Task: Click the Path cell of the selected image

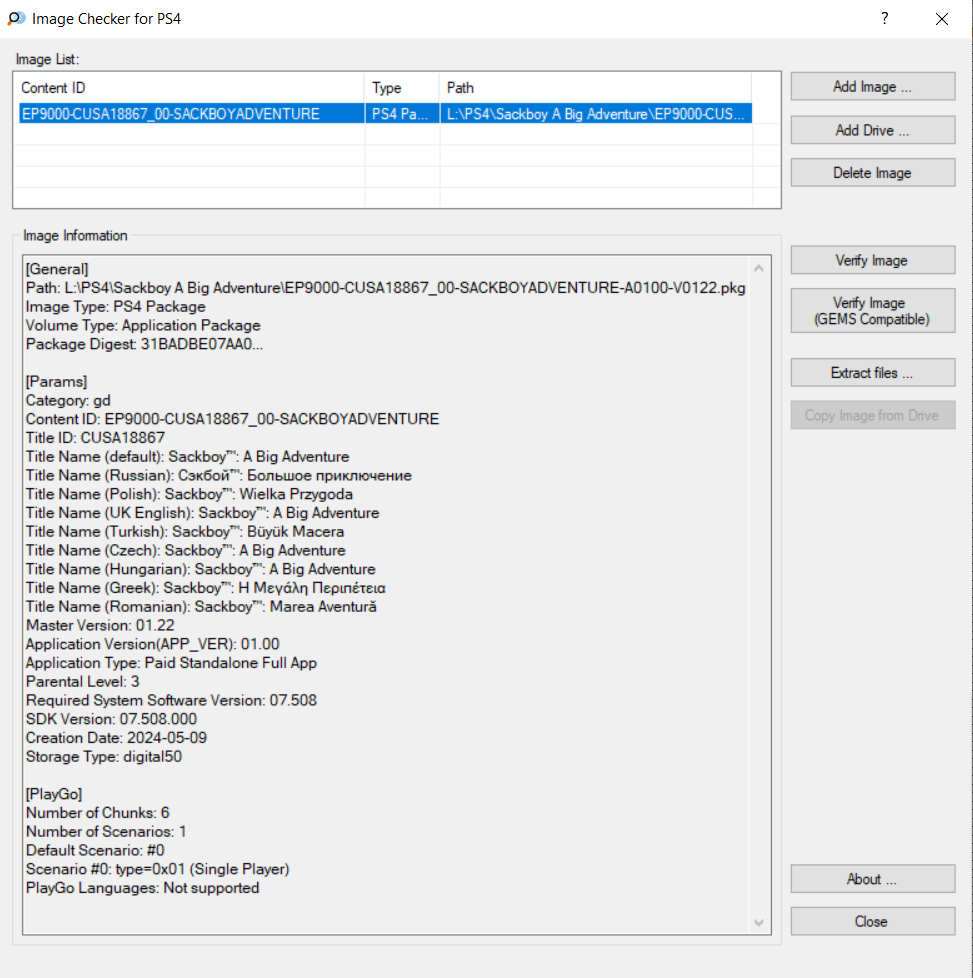Action: [x=595, y=114]
